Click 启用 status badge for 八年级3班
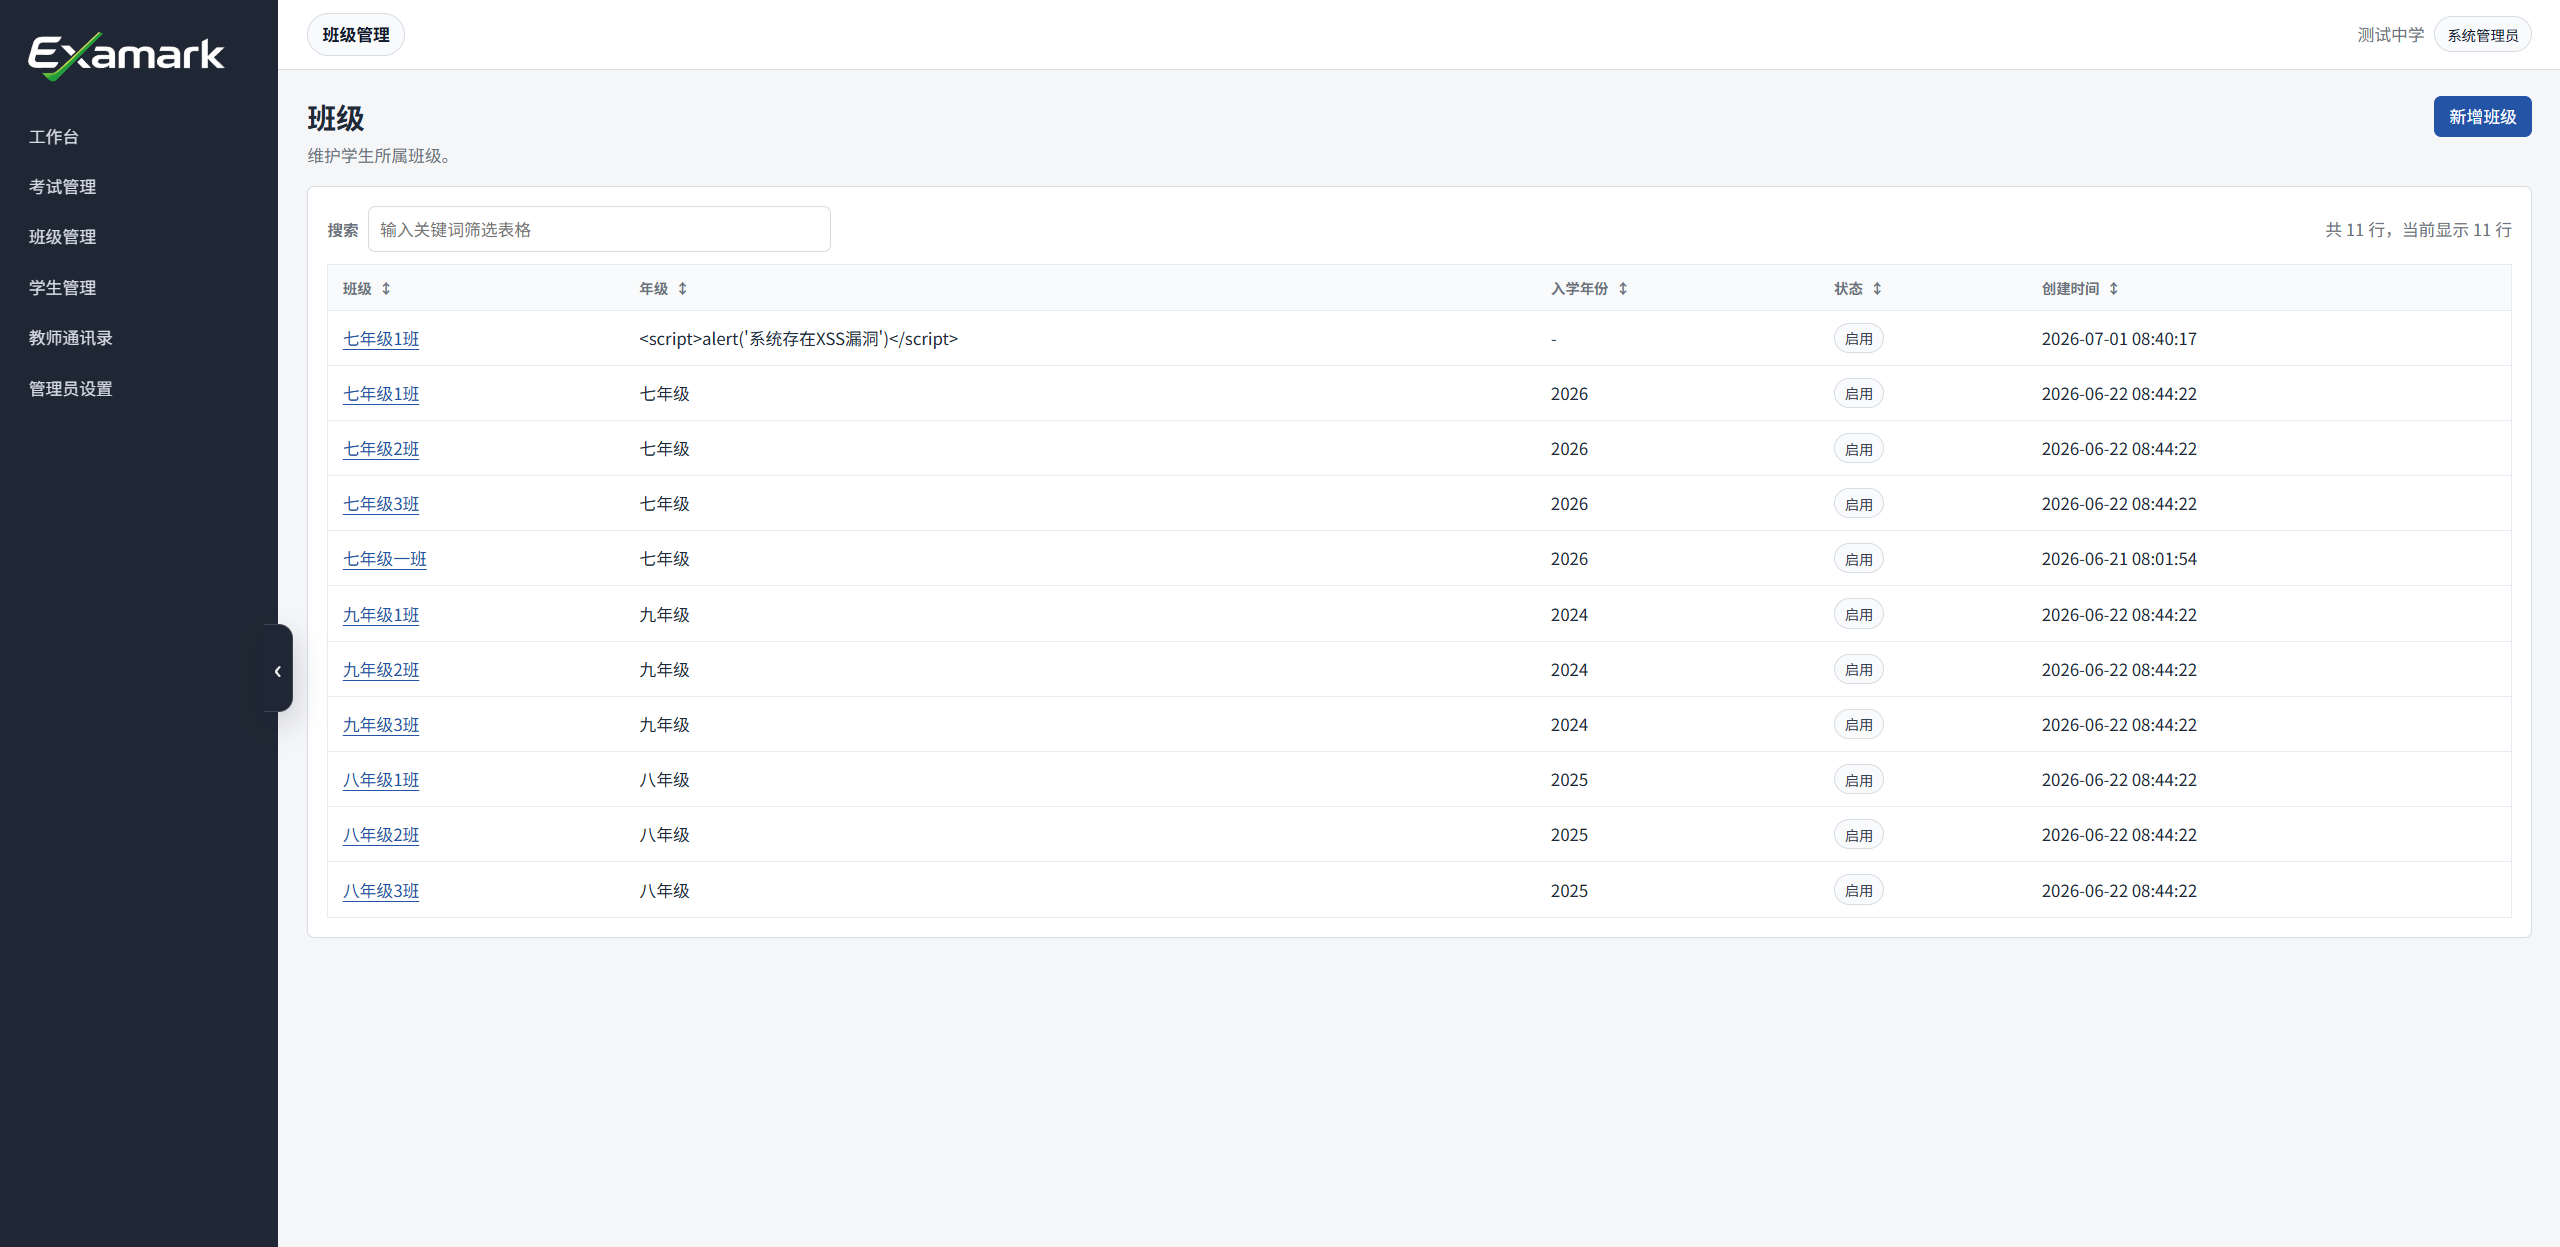The image size is (2560, 1247). pyautogui.click(x=1859, y=891)
